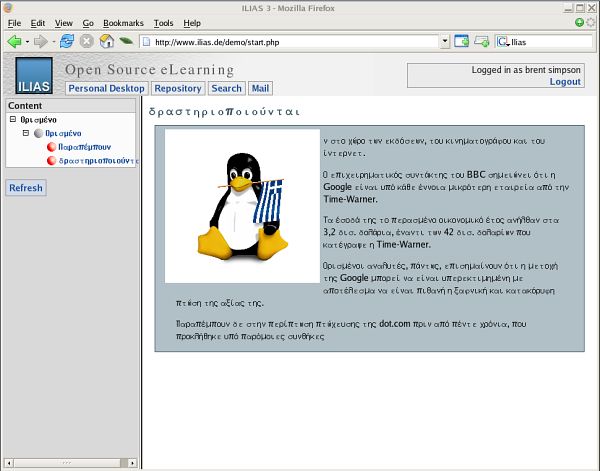
Task: Open the address bar URL history dropdown
Action: [445, 41]
